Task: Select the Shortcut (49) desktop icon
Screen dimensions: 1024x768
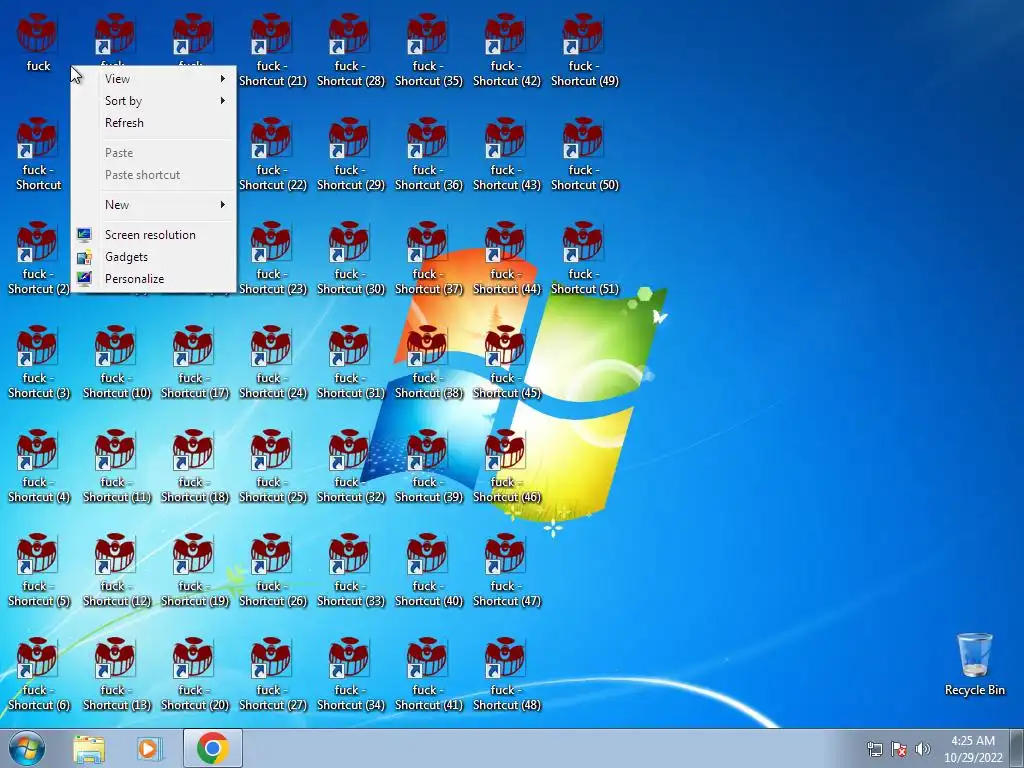Action: pos(584,52)
